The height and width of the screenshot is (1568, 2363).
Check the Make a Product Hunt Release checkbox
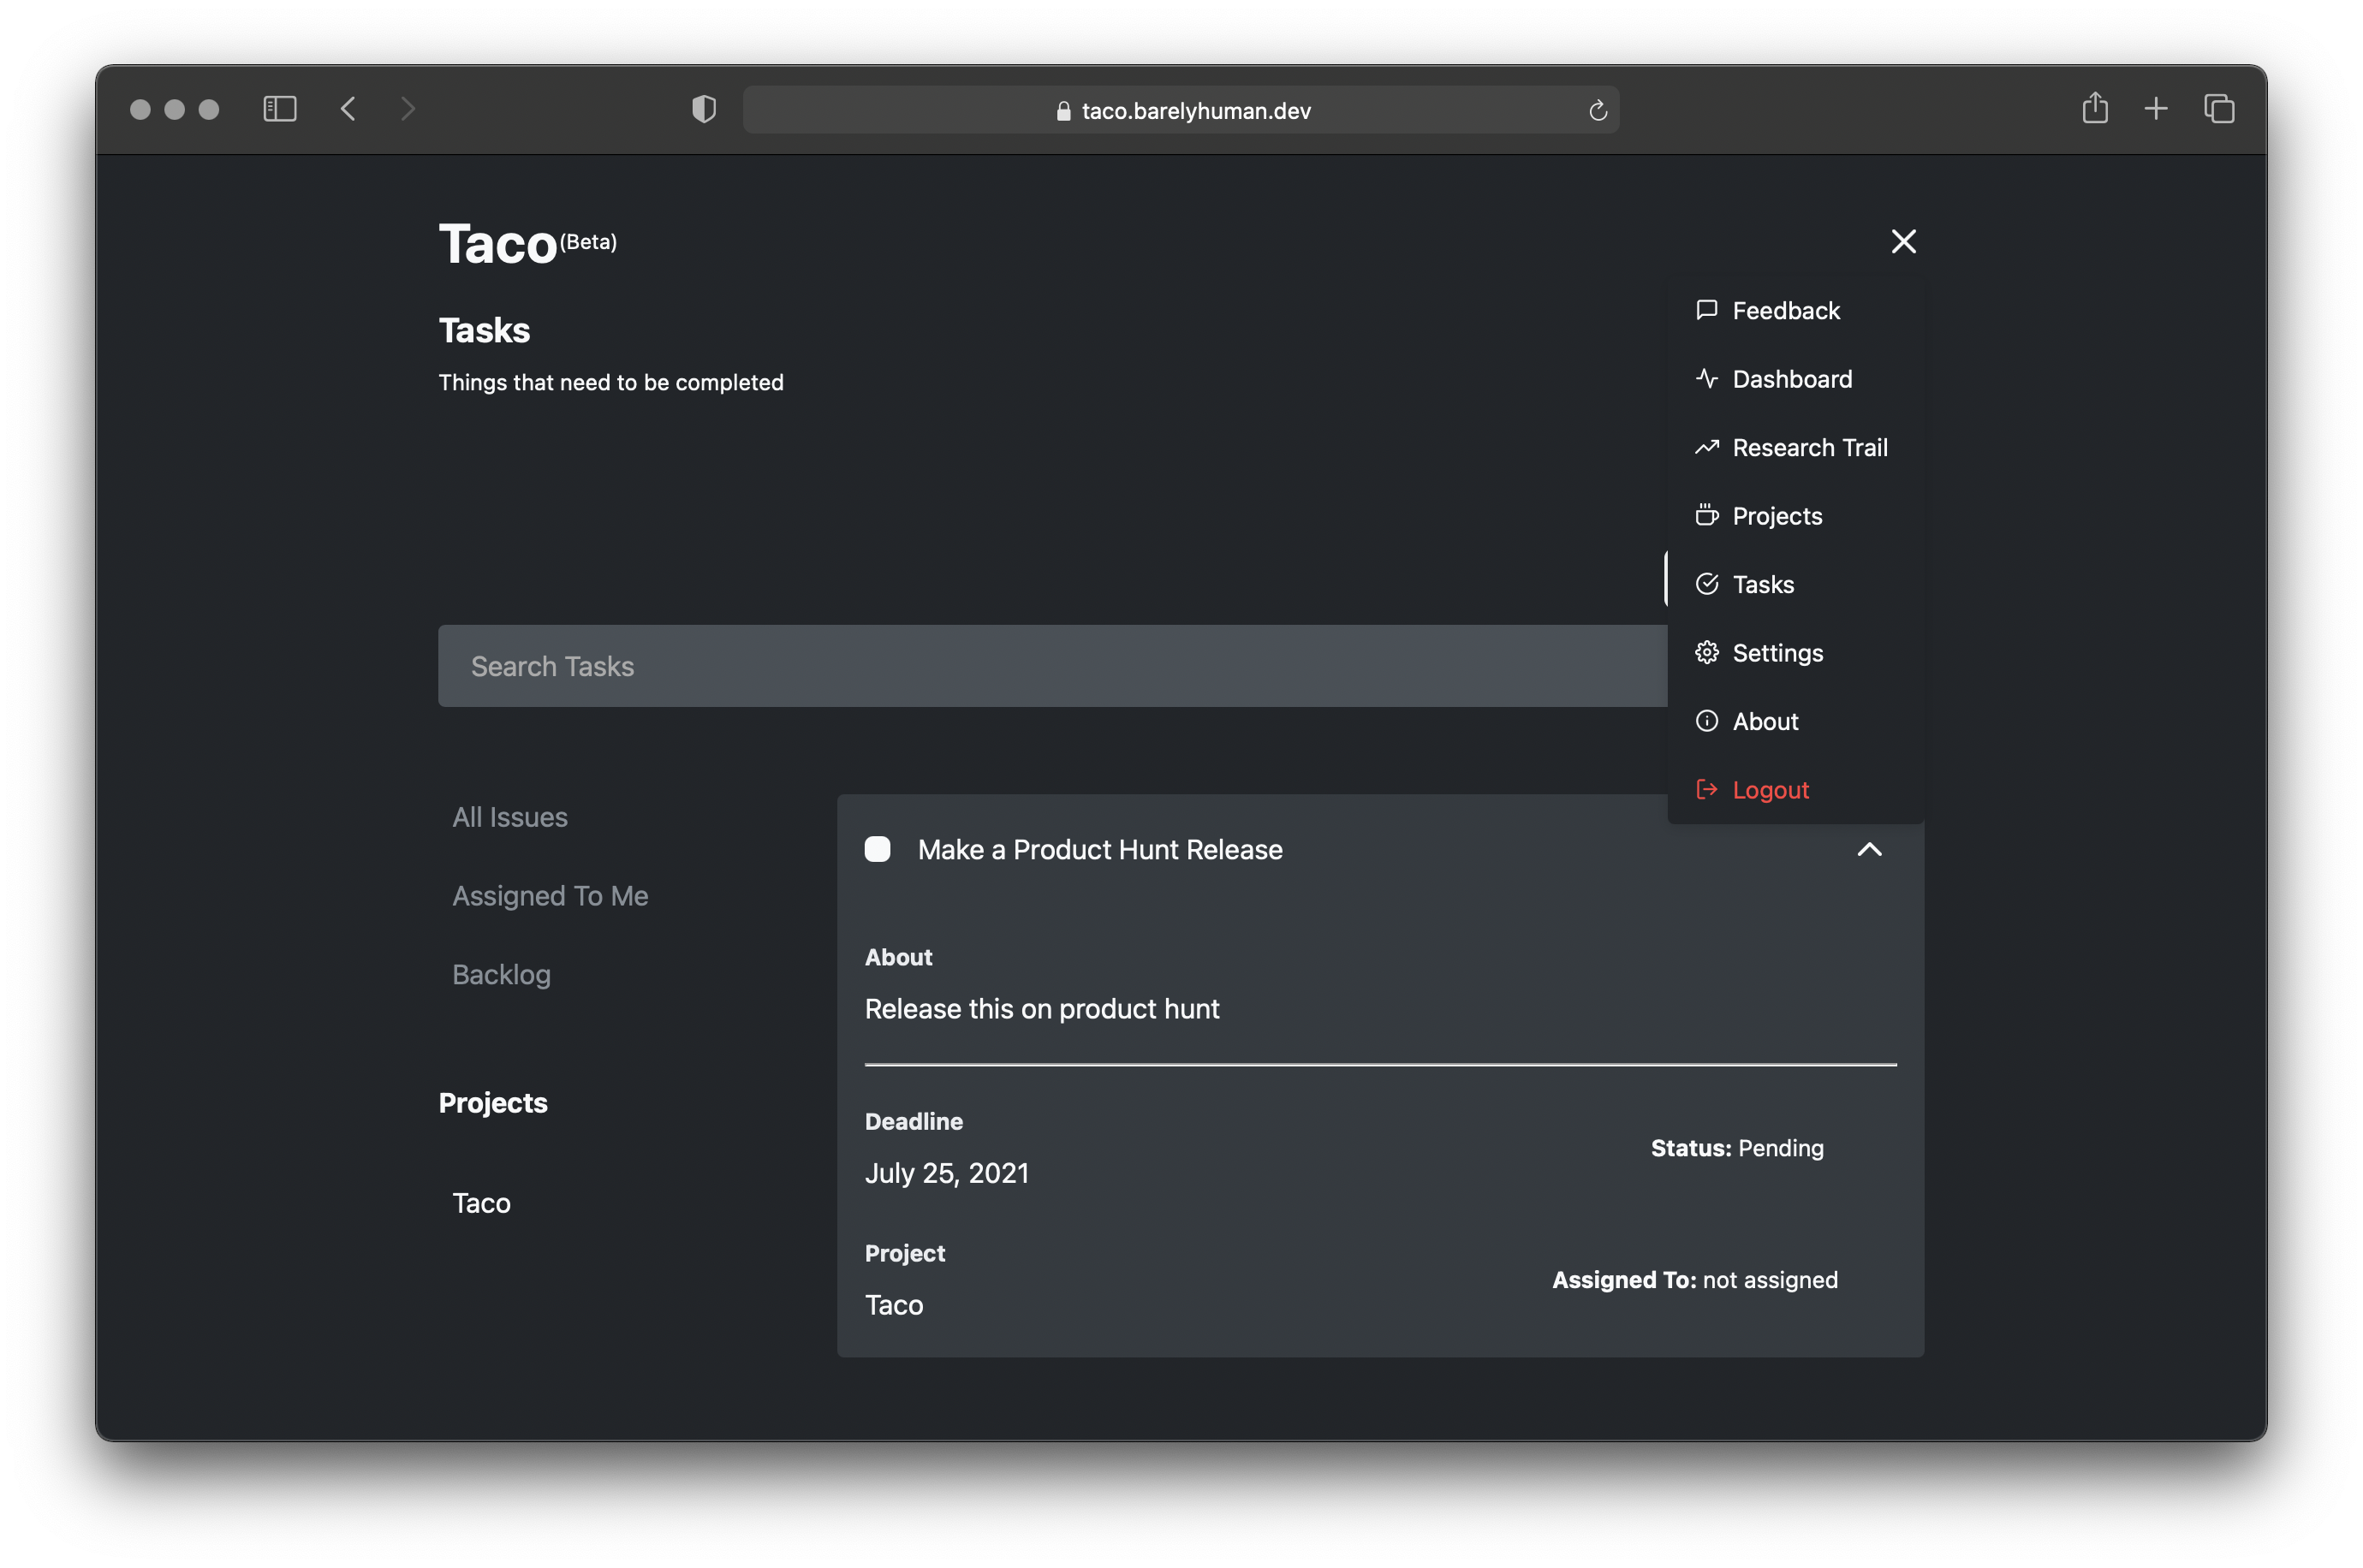(x=877, y=848)
